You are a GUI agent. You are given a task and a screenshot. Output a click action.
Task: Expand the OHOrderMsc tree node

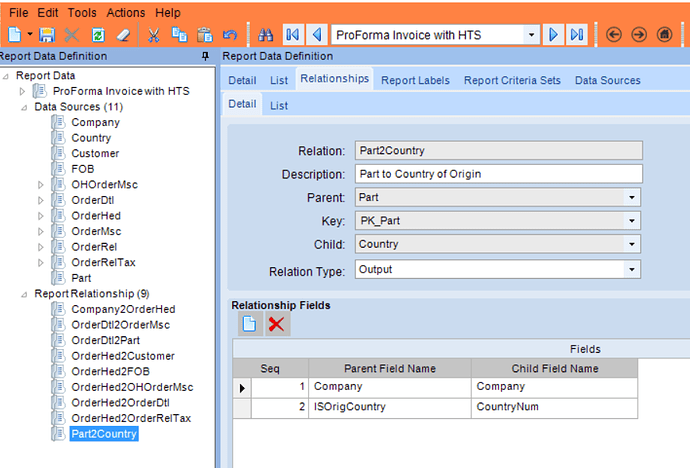(x=40, y=185)
